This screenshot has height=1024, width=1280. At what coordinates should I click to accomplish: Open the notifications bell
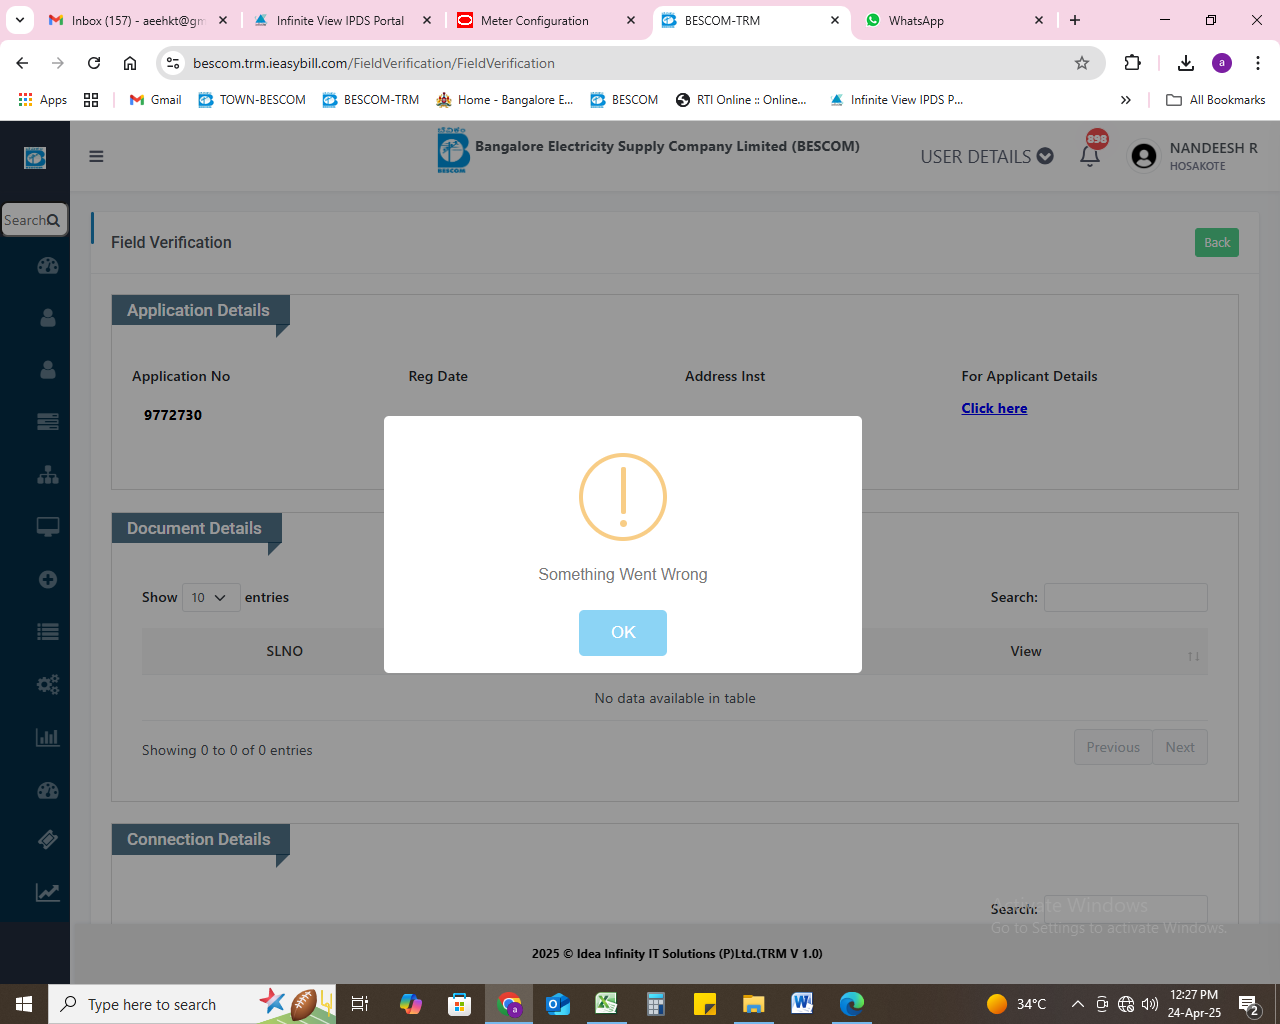(1090, 155)
